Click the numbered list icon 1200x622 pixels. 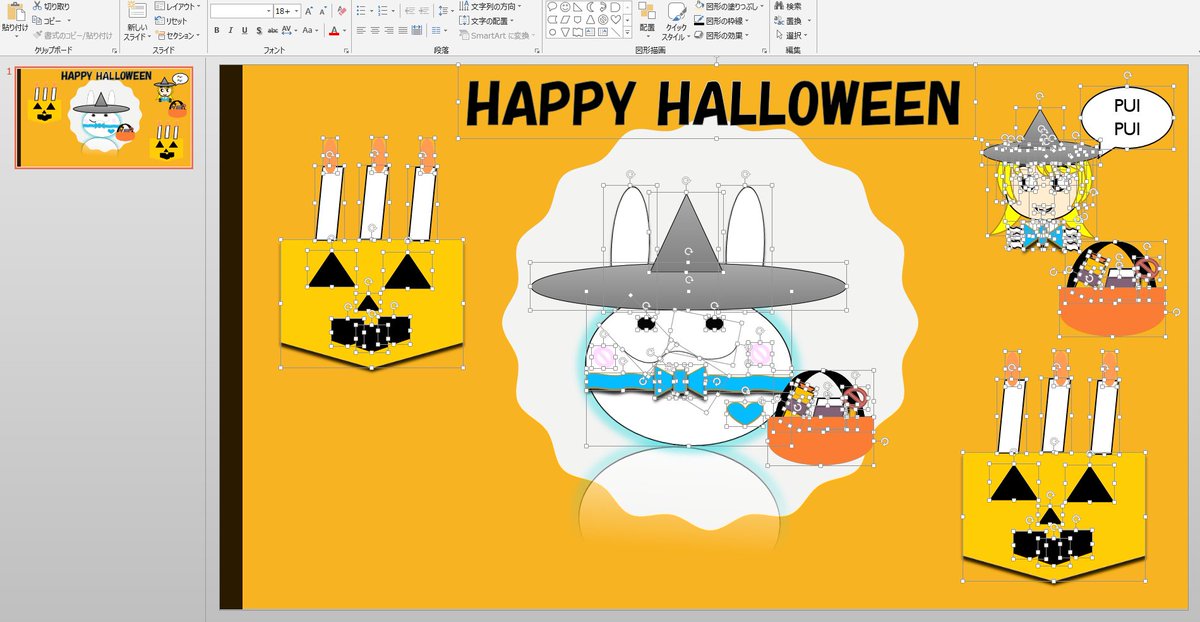(x=385, y=10)
